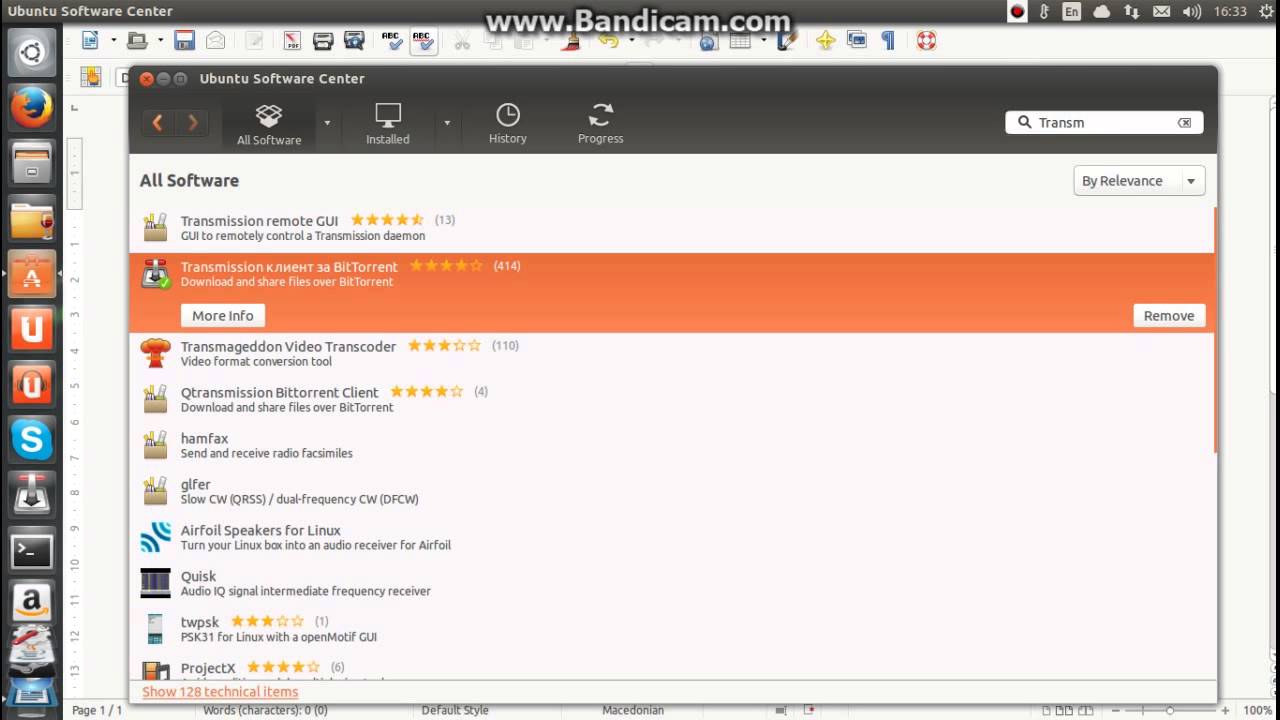Open the sound volume indicator
This screenshot has width=1280, height=720.
pyautogui.click(x=1191, y=11)
